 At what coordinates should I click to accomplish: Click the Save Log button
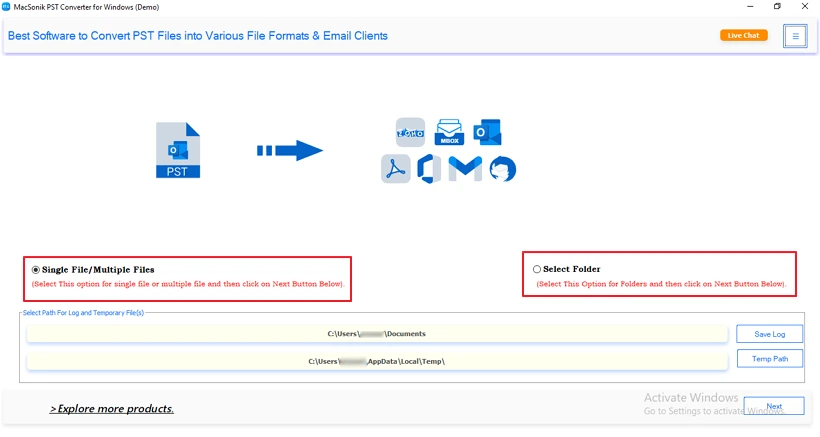point(769,334)
